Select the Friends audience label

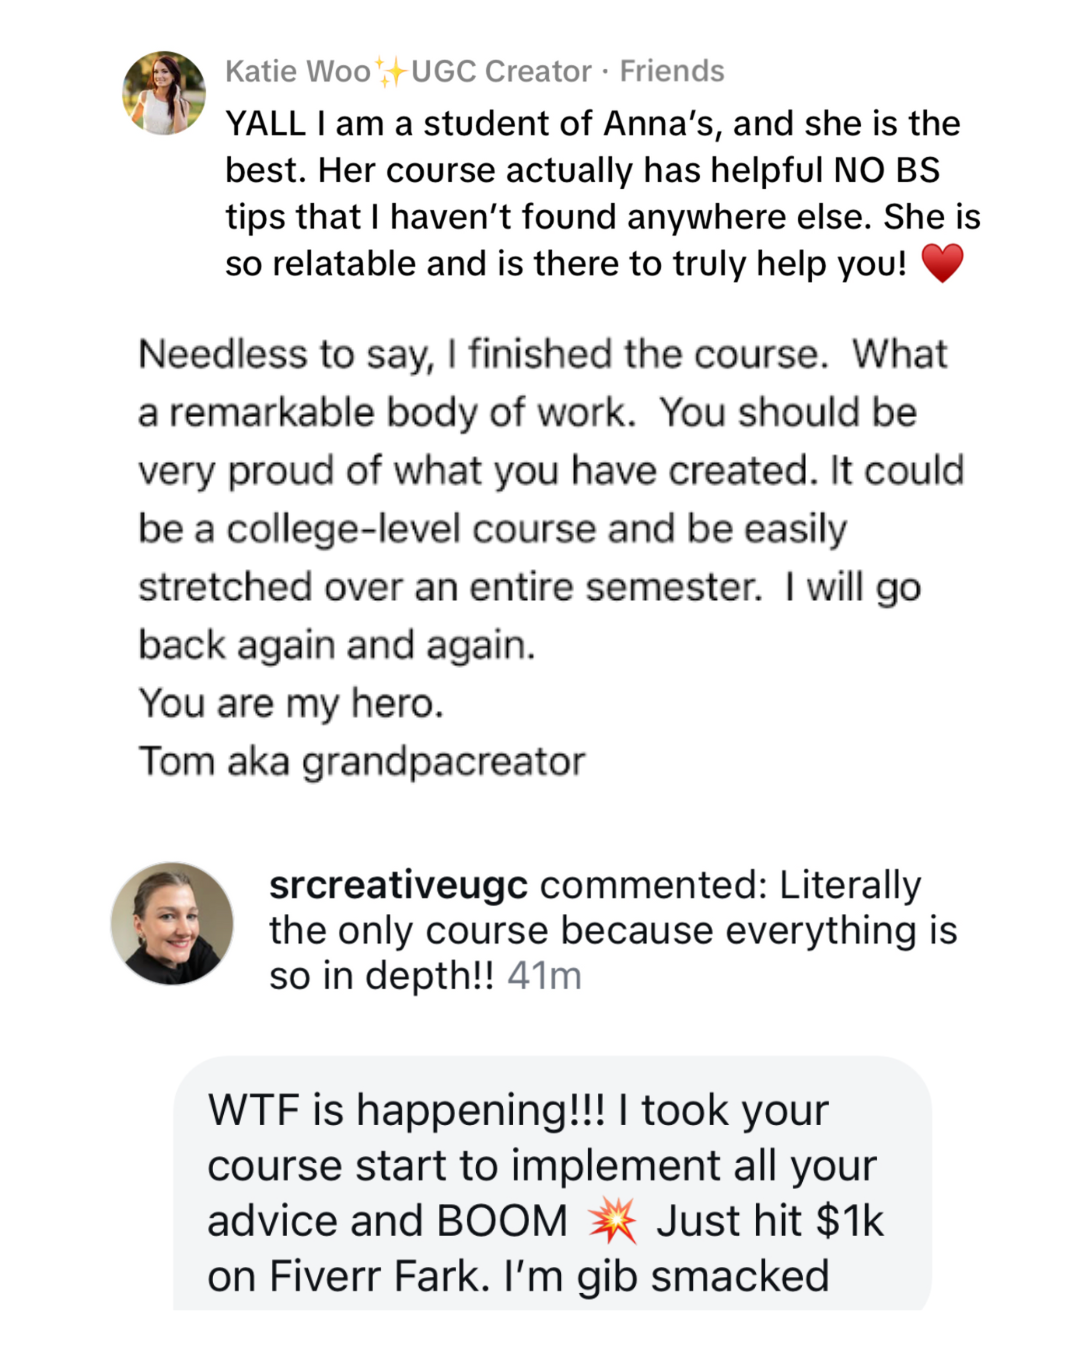click(672, 72)
